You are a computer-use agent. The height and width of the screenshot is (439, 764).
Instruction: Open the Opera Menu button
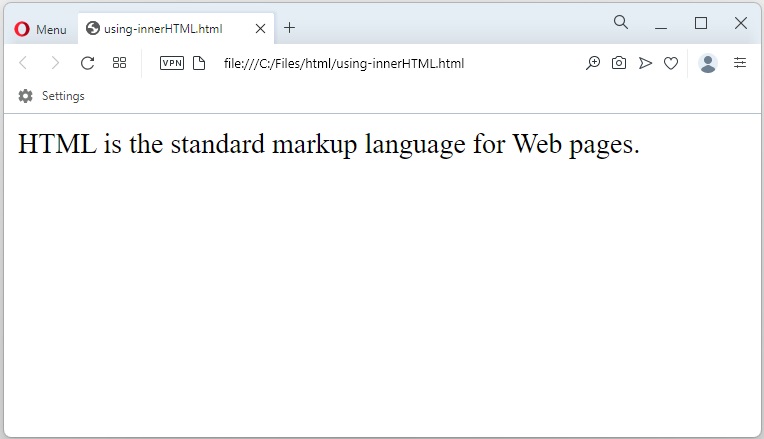tap(41, 29)
